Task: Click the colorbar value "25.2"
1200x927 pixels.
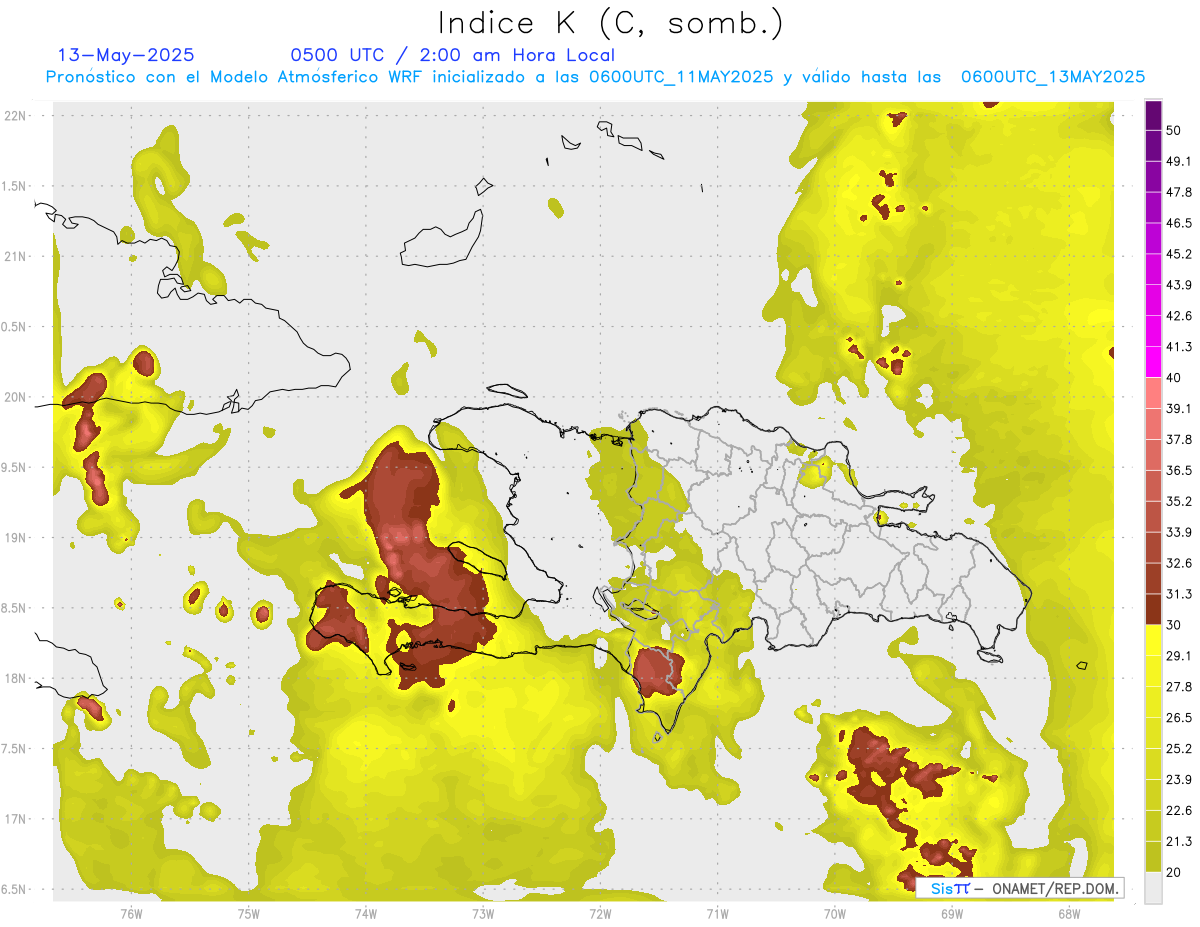Action: tap(1180, 749)
